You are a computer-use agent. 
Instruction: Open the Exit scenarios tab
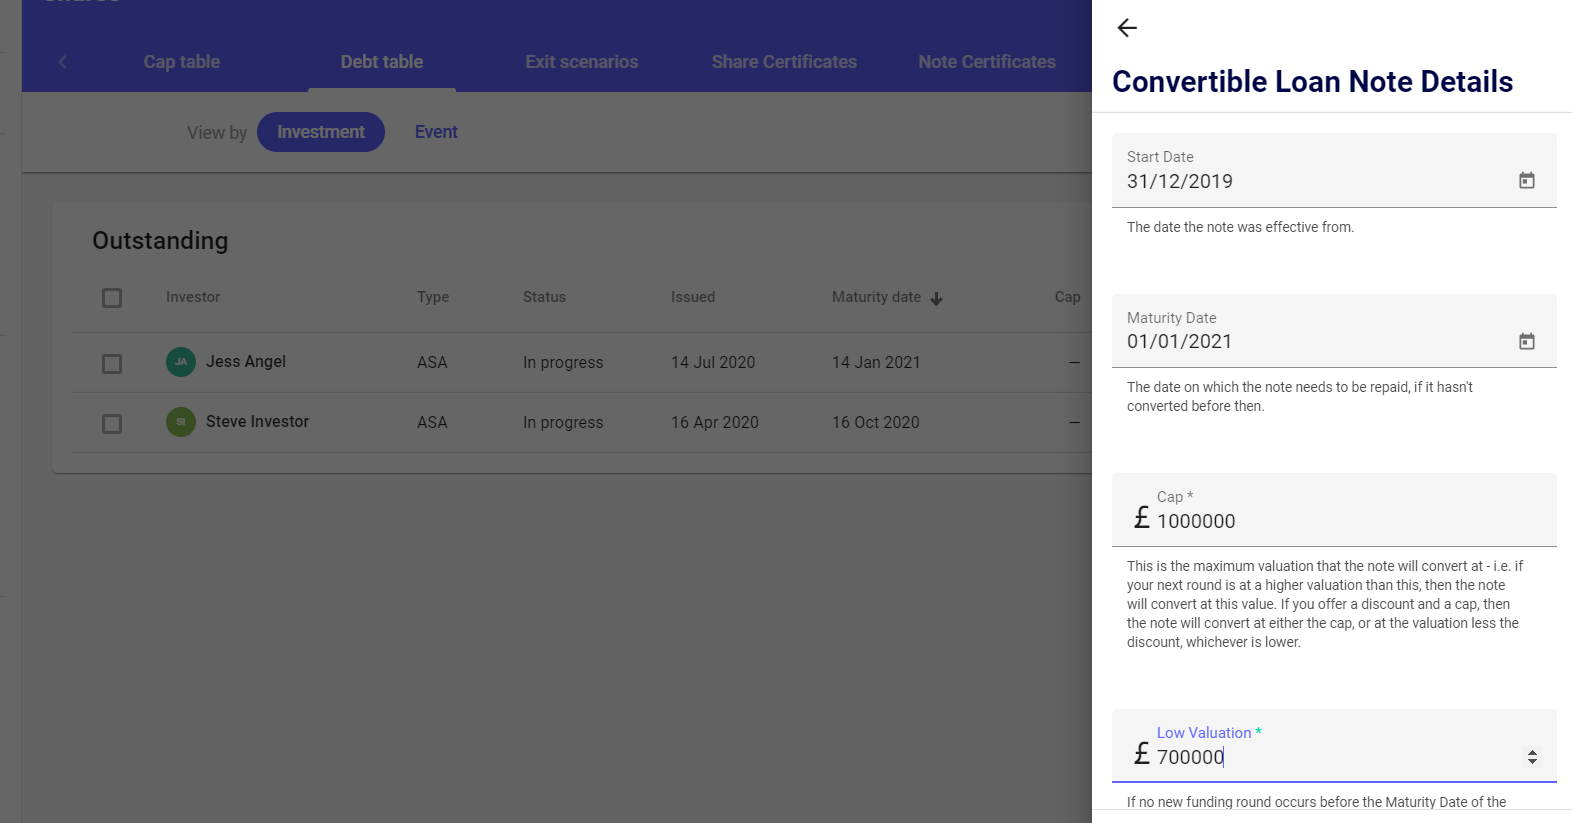point(582,62)
